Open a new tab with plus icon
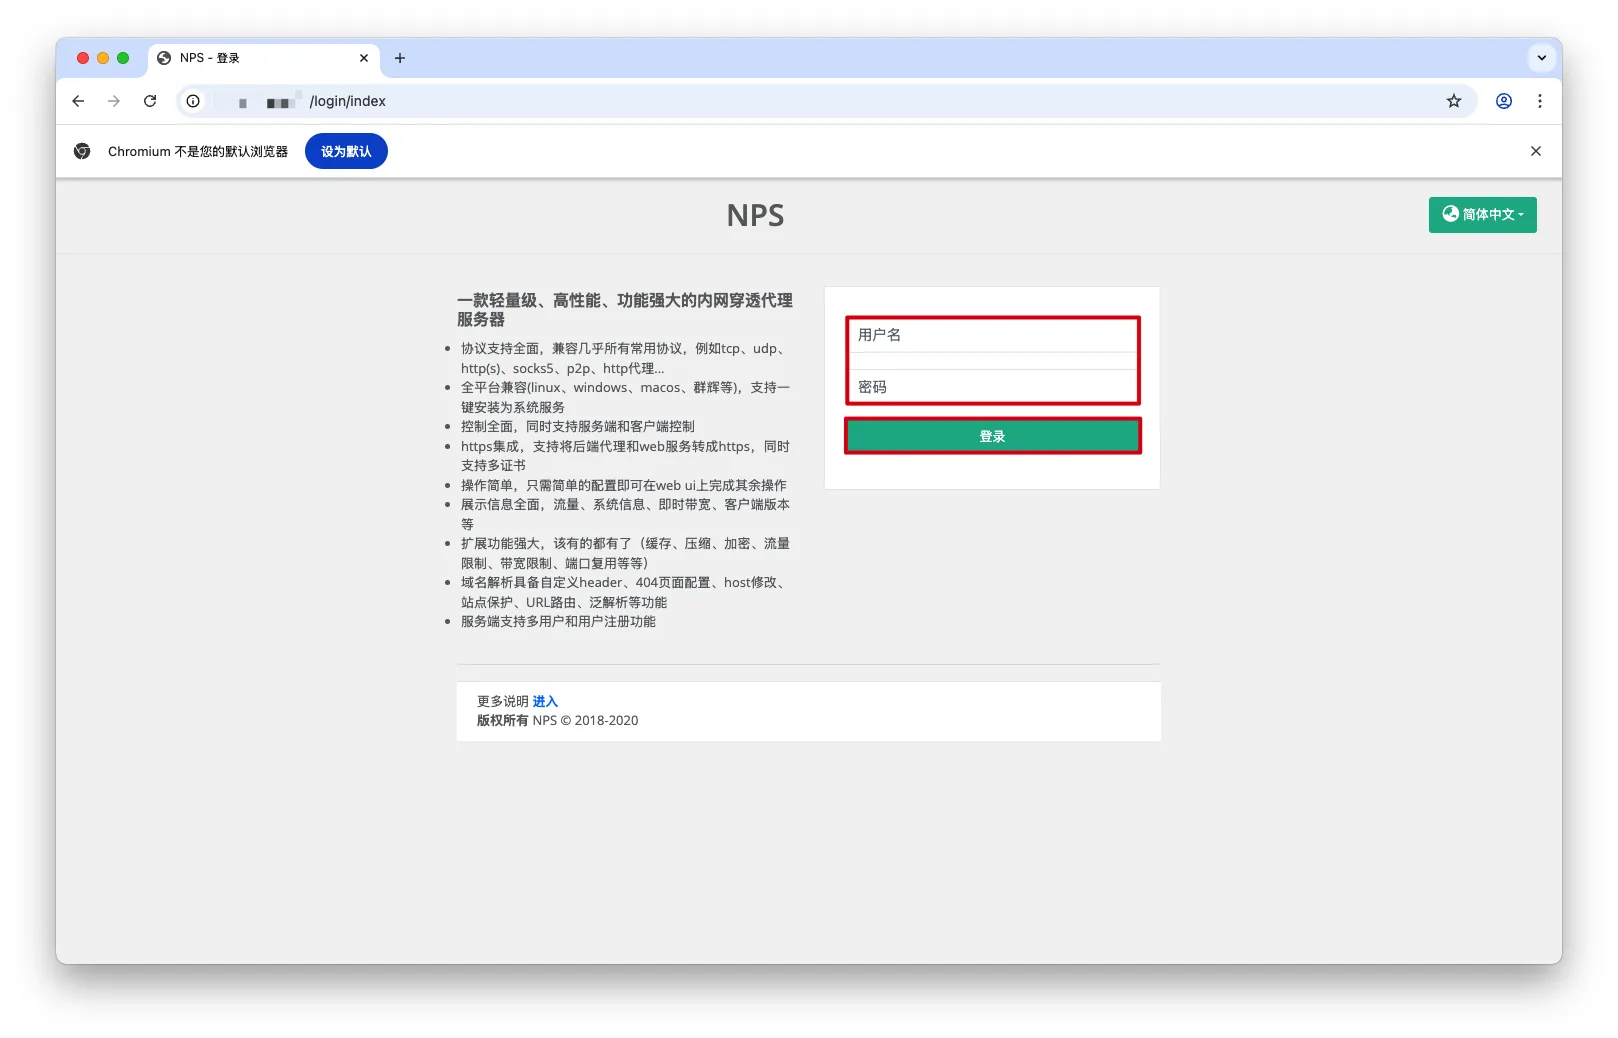The height and width of the screenshot is (1038, 1618). point(400,58)
